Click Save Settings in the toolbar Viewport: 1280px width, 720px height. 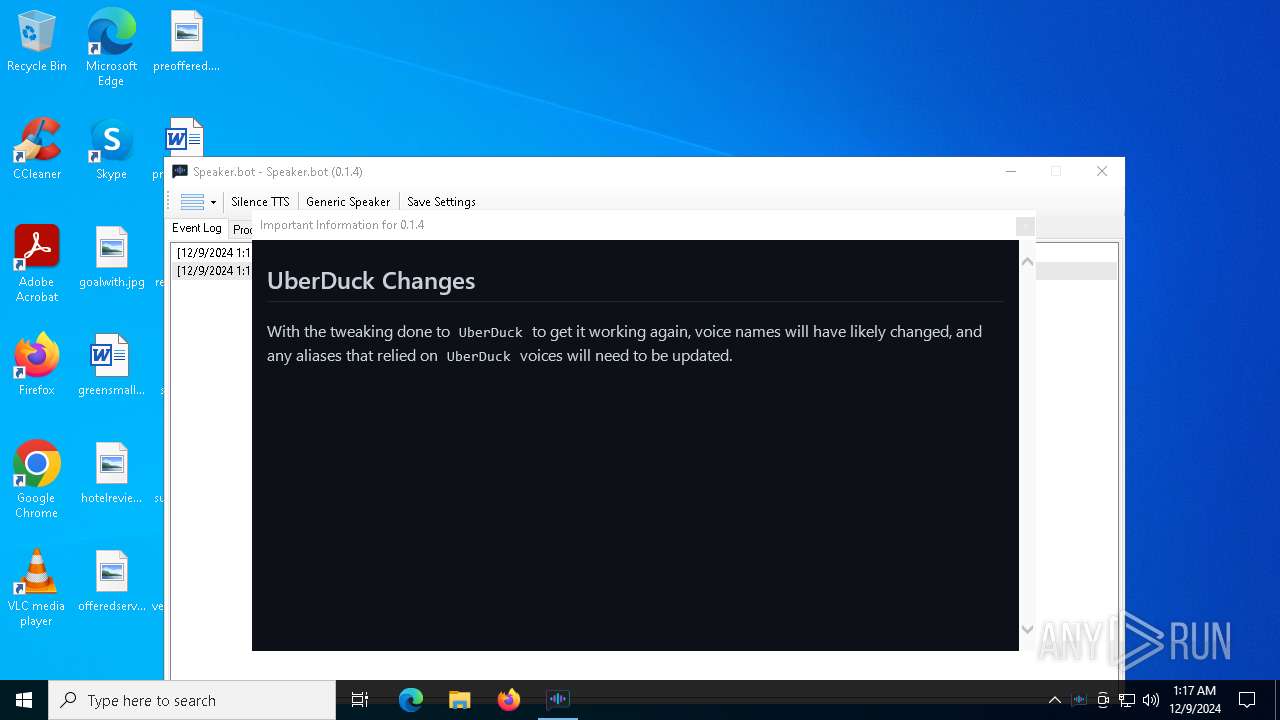pos(441,202)
